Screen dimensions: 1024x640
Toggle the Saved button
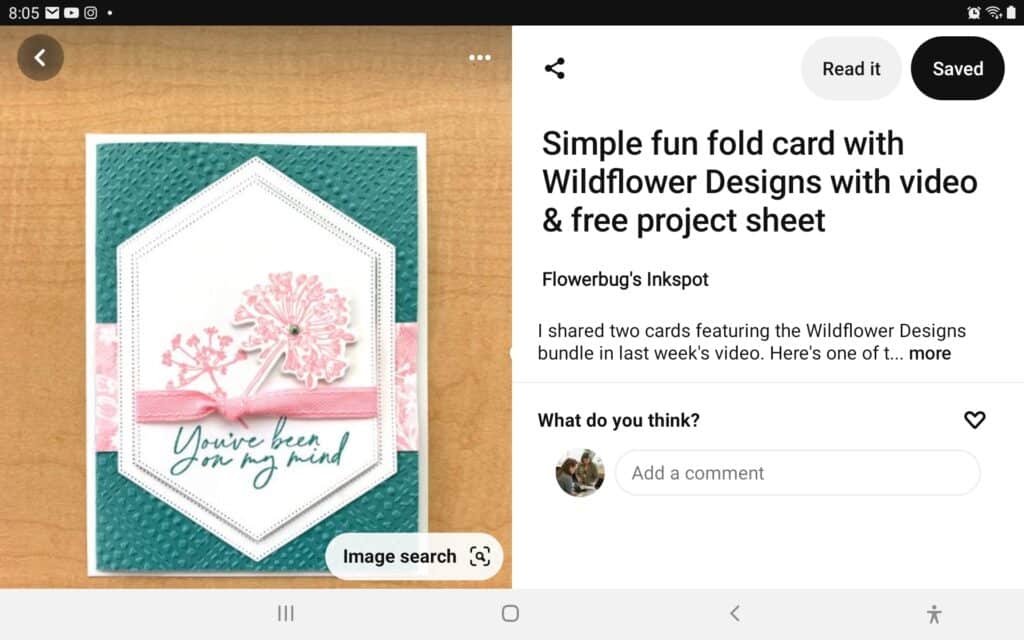[x=957, y=69]
